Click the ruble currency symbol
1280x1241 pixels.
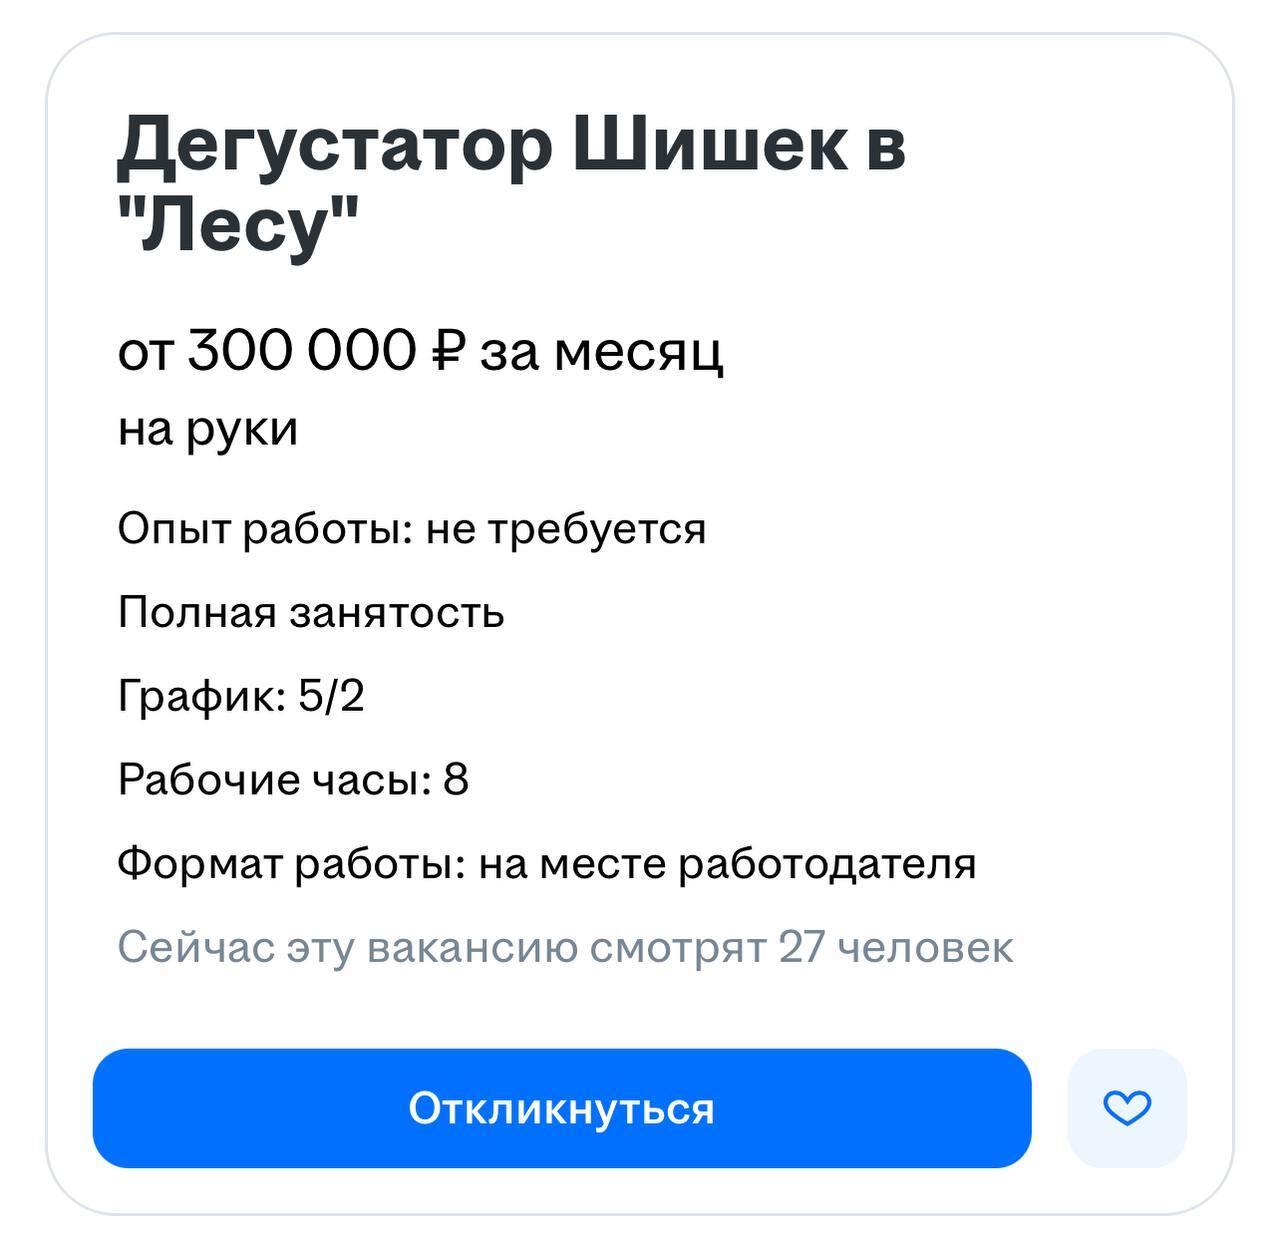(448, 351)
